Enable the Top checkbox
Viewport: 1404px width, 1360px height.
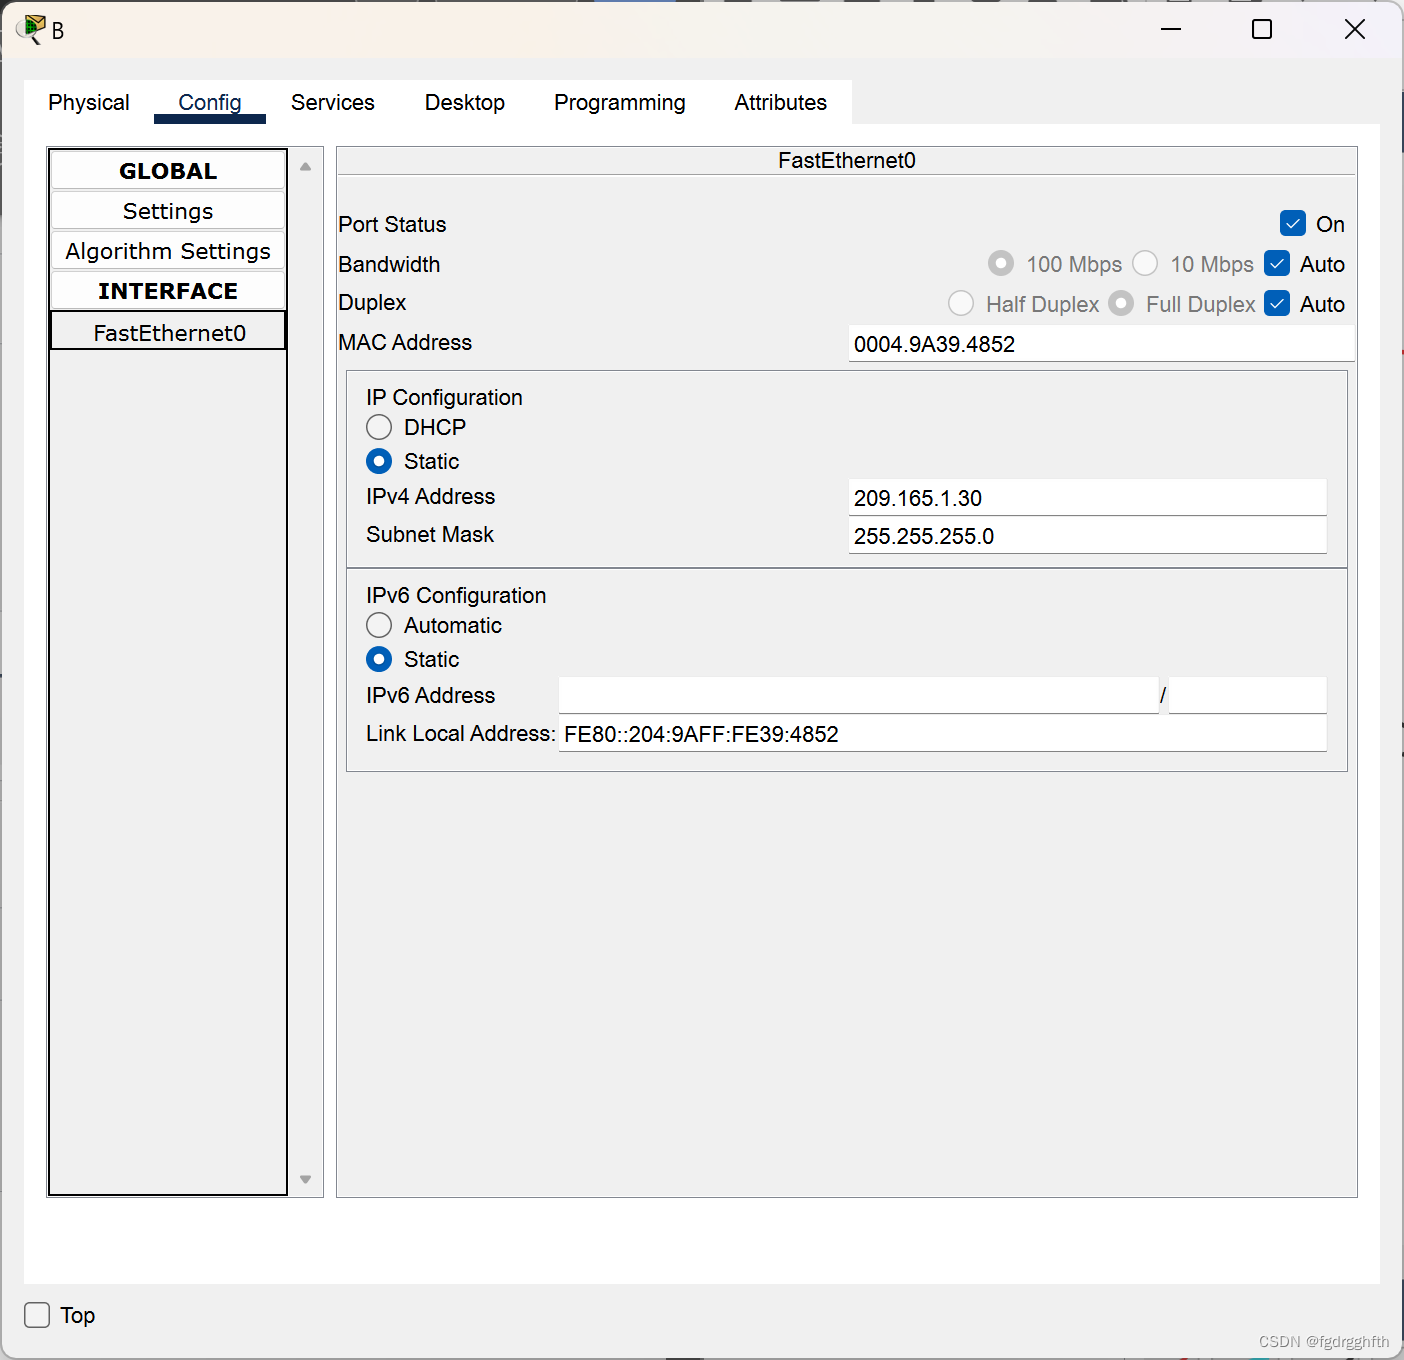pos(37,1315)
